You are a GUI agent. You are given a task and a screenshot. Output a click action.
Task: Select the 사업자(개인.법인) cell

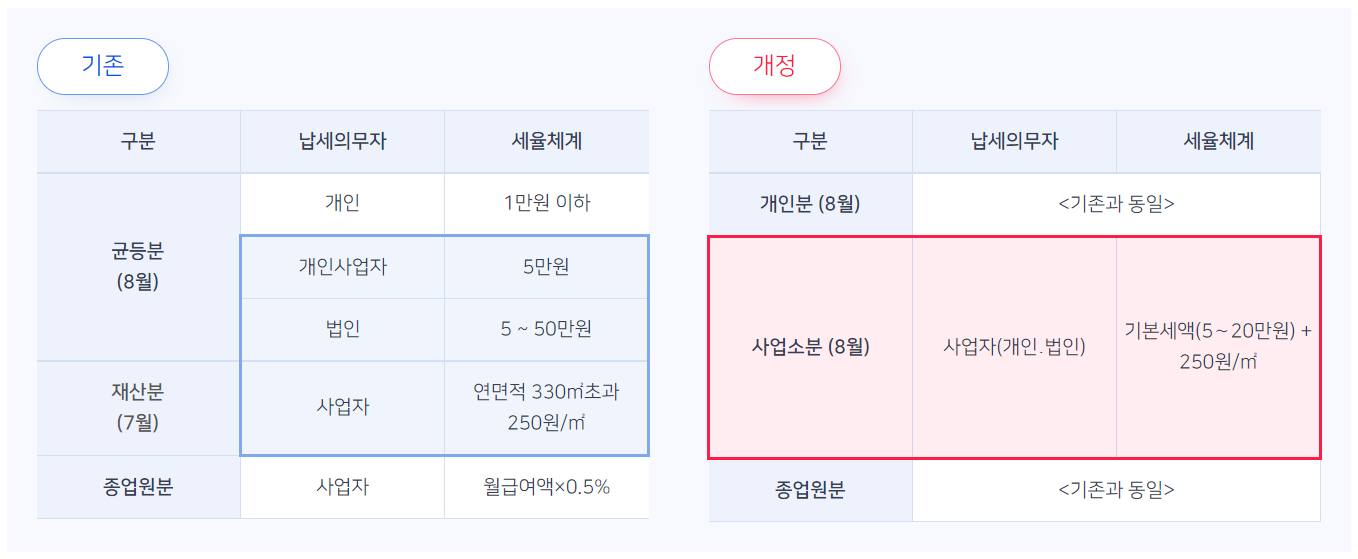pyautogui.click(x=1014, y=347)
